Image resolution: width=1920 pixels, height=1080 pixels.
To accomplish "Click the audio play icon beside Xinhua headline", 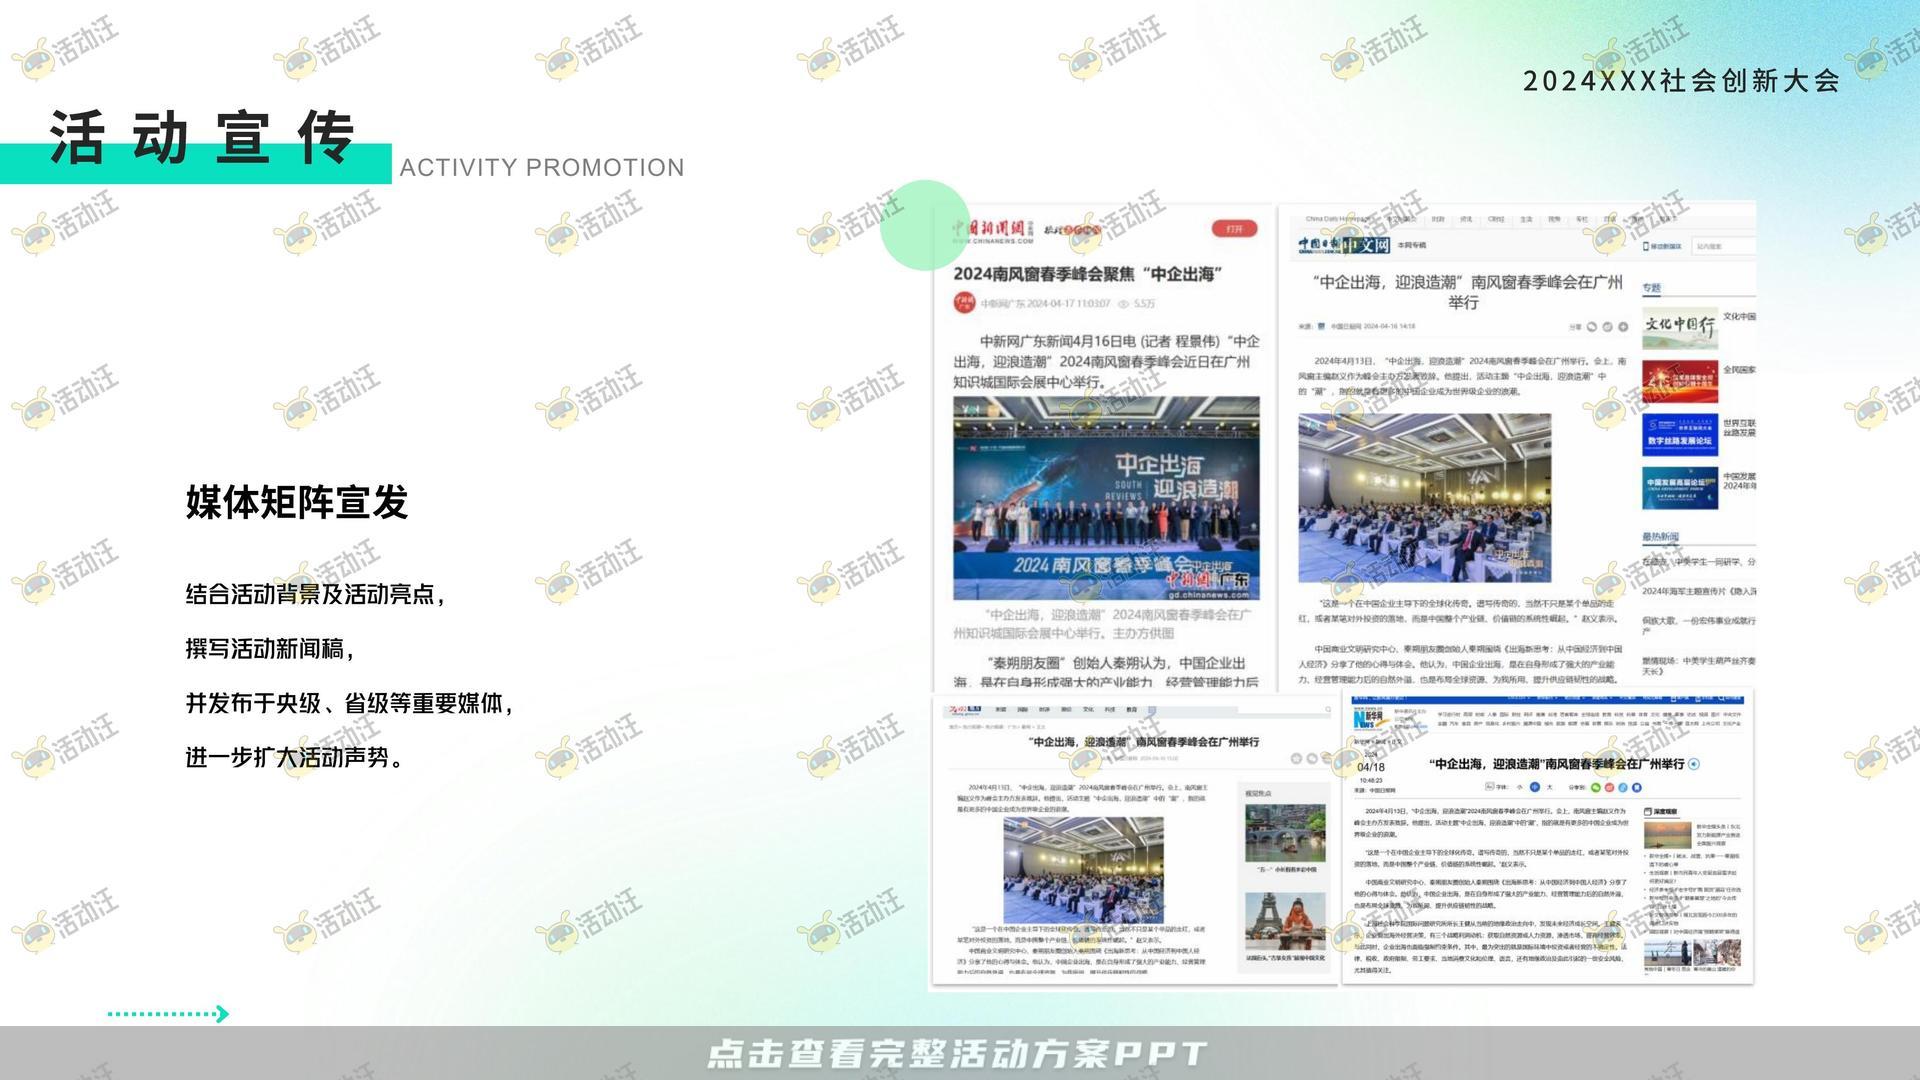I will tap(1694, 764).
